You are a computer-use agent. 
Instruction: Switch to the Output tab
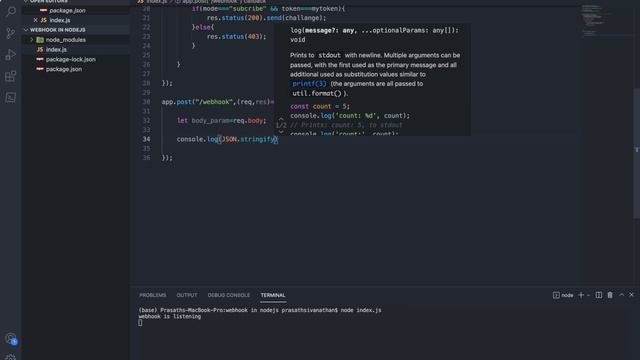click(x=187, y=295)
